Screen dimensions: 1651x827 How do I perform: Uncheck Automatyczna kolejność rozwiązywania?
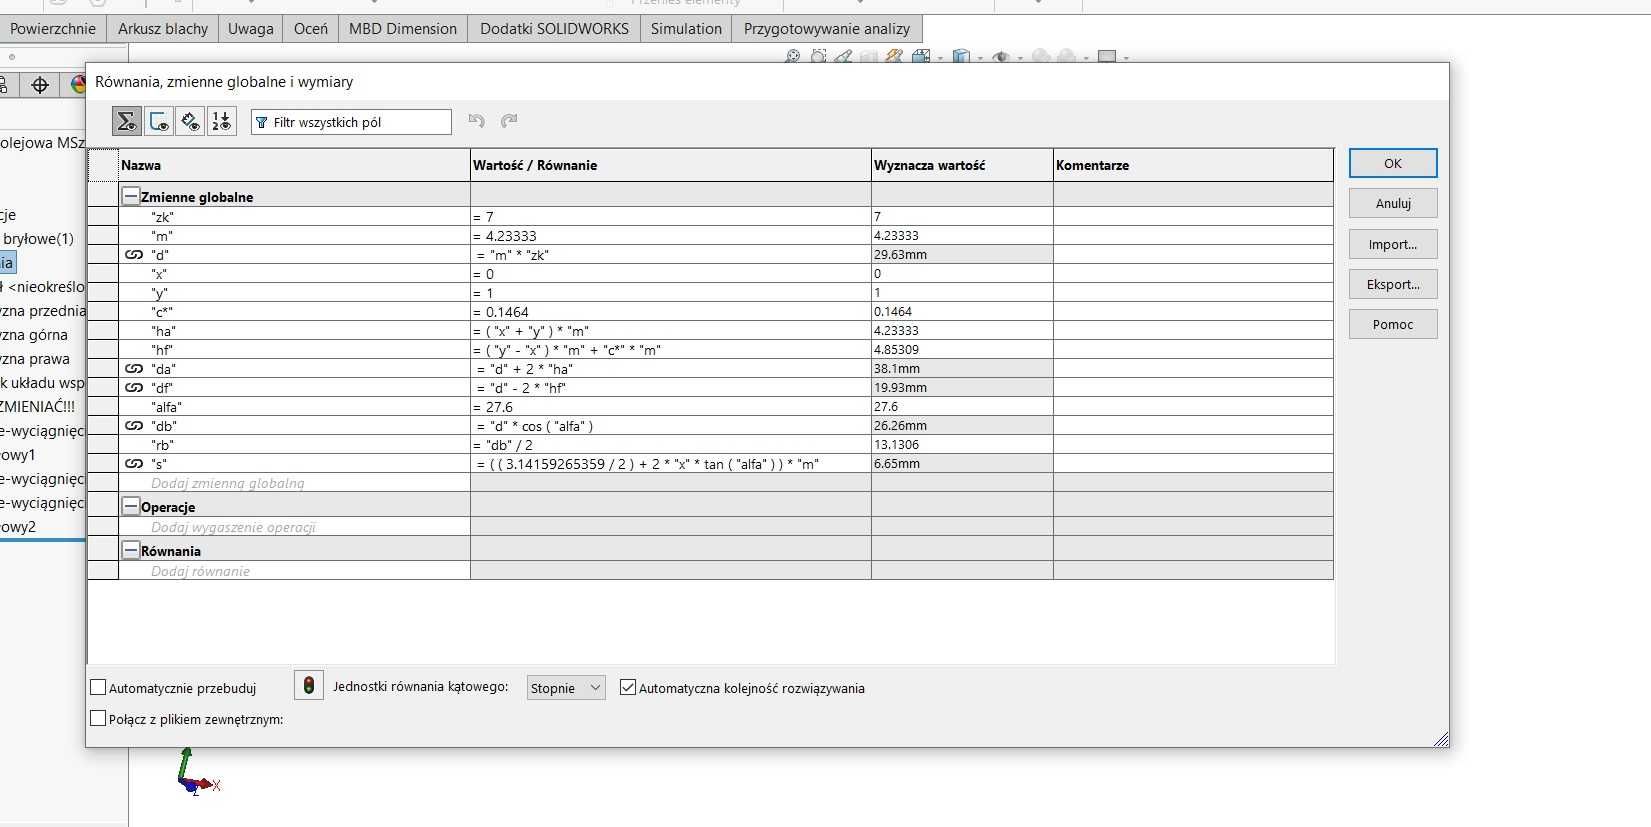coord(628,687)
